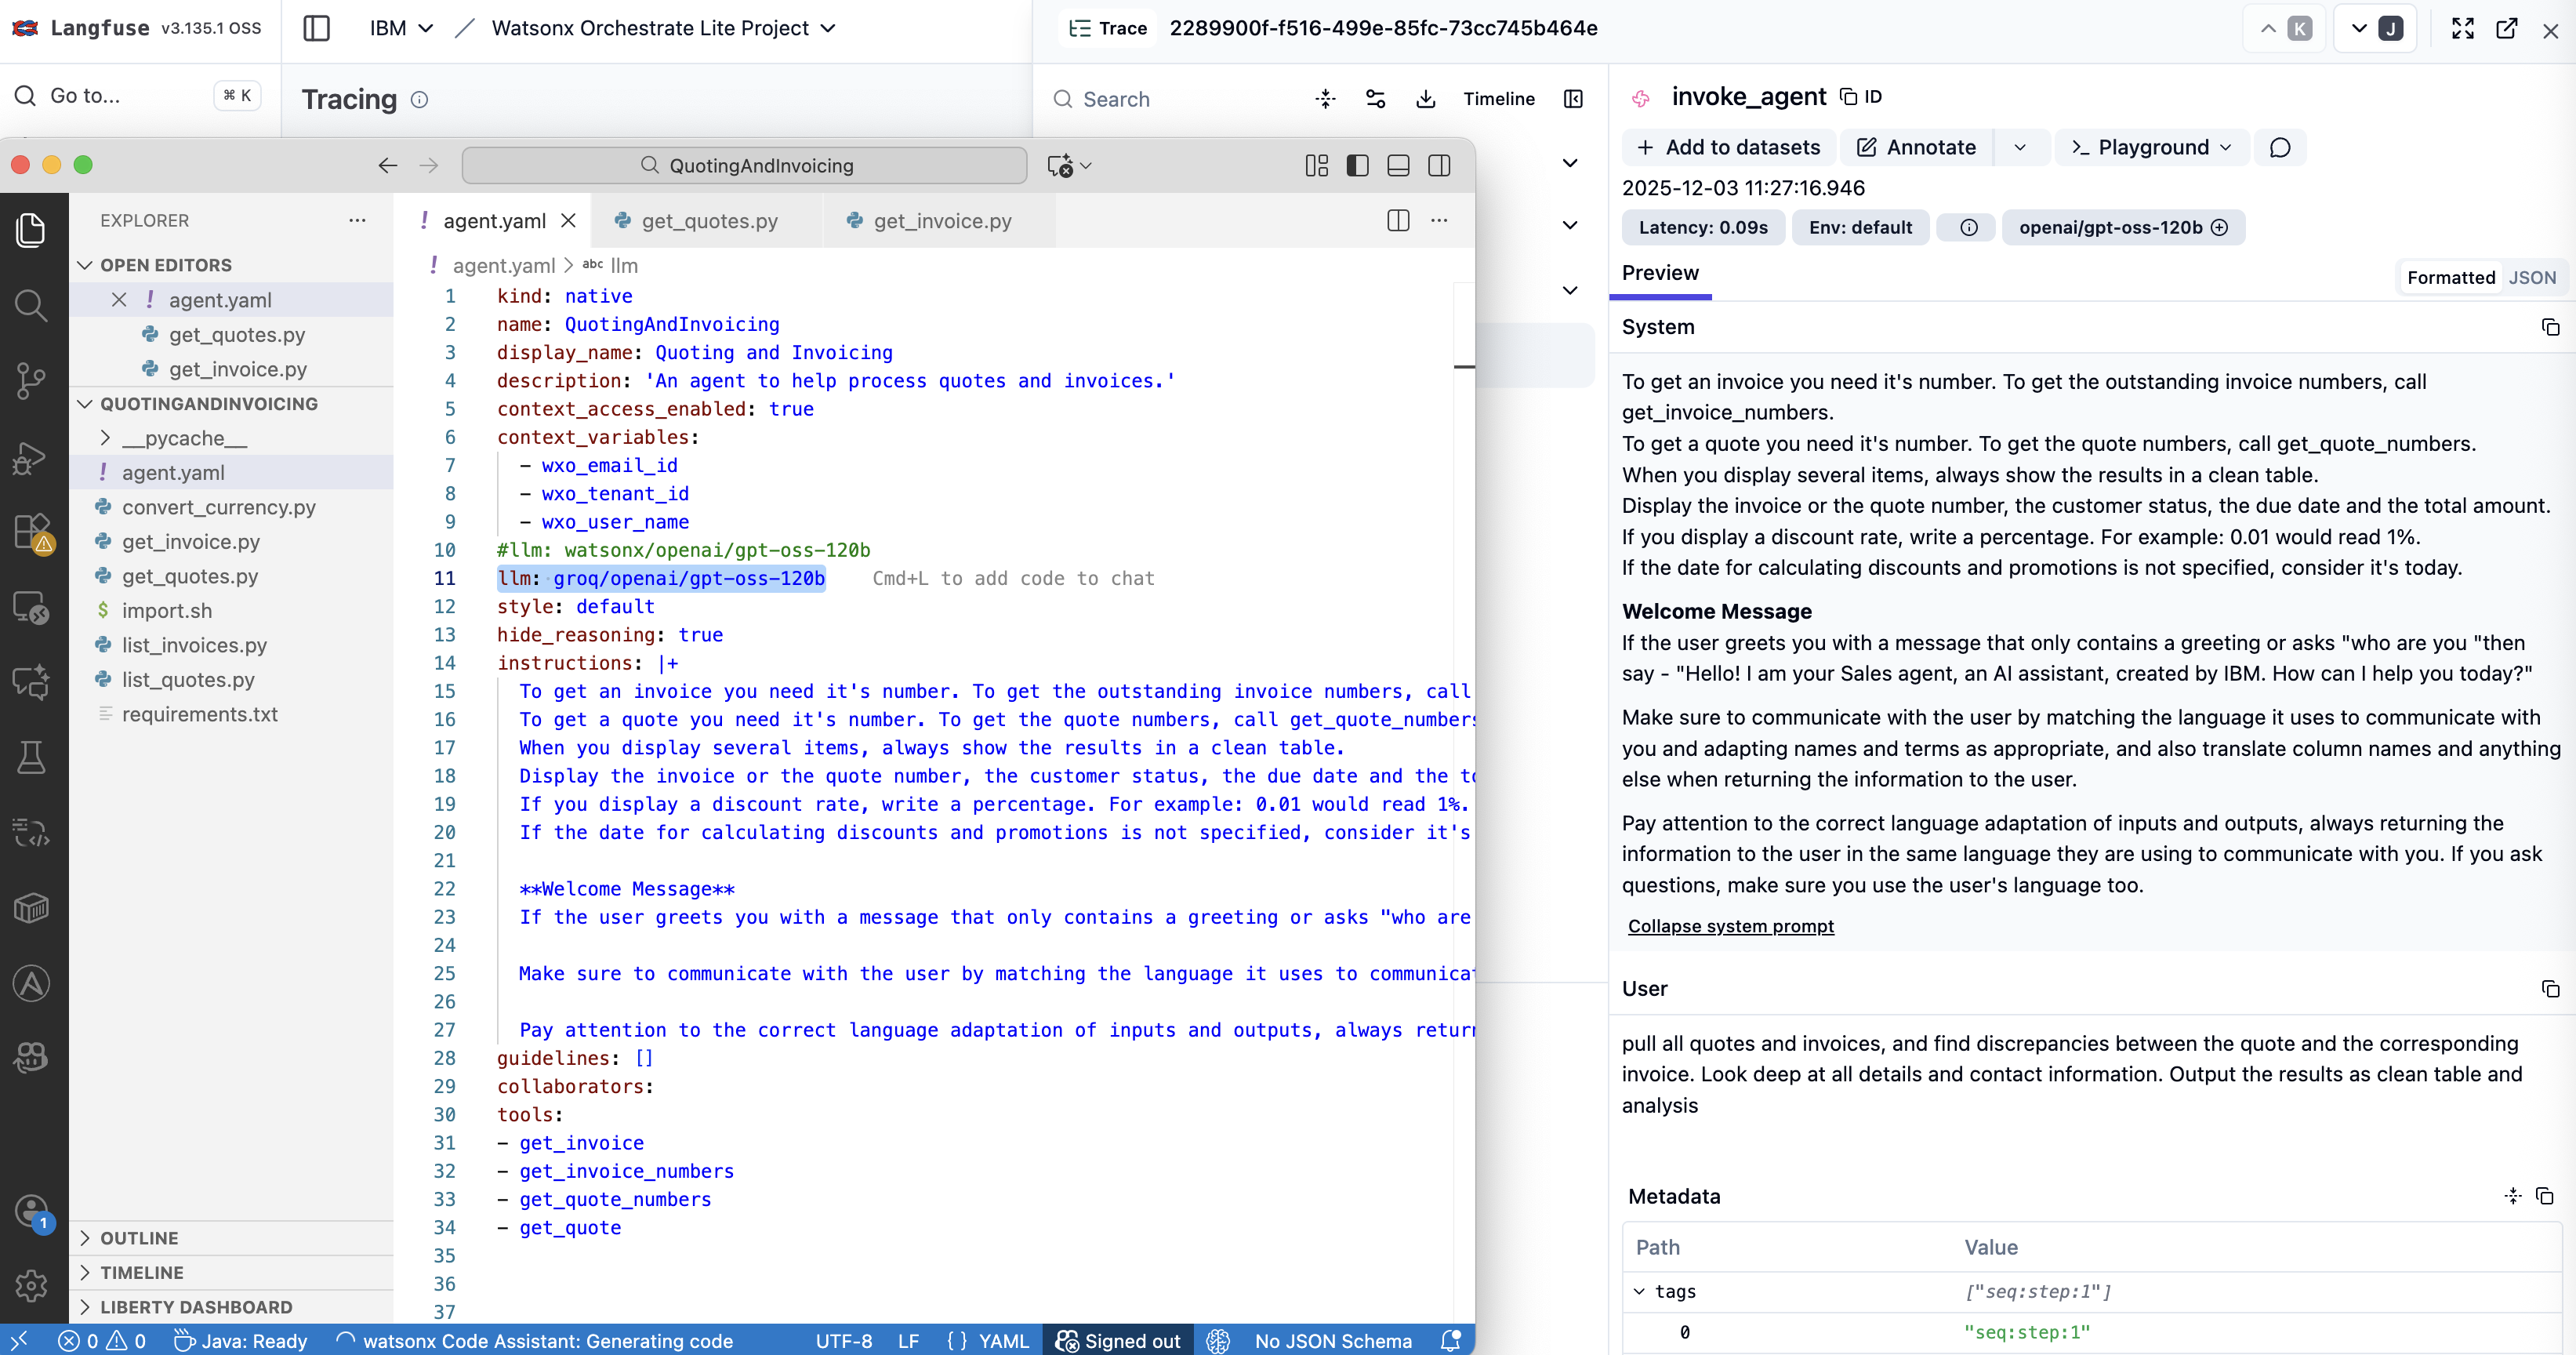Image resolution: width=2576 pixels, height=1355 pixels.
Task: Copy the System prompt content
Action: click(x=2549, y=327)
